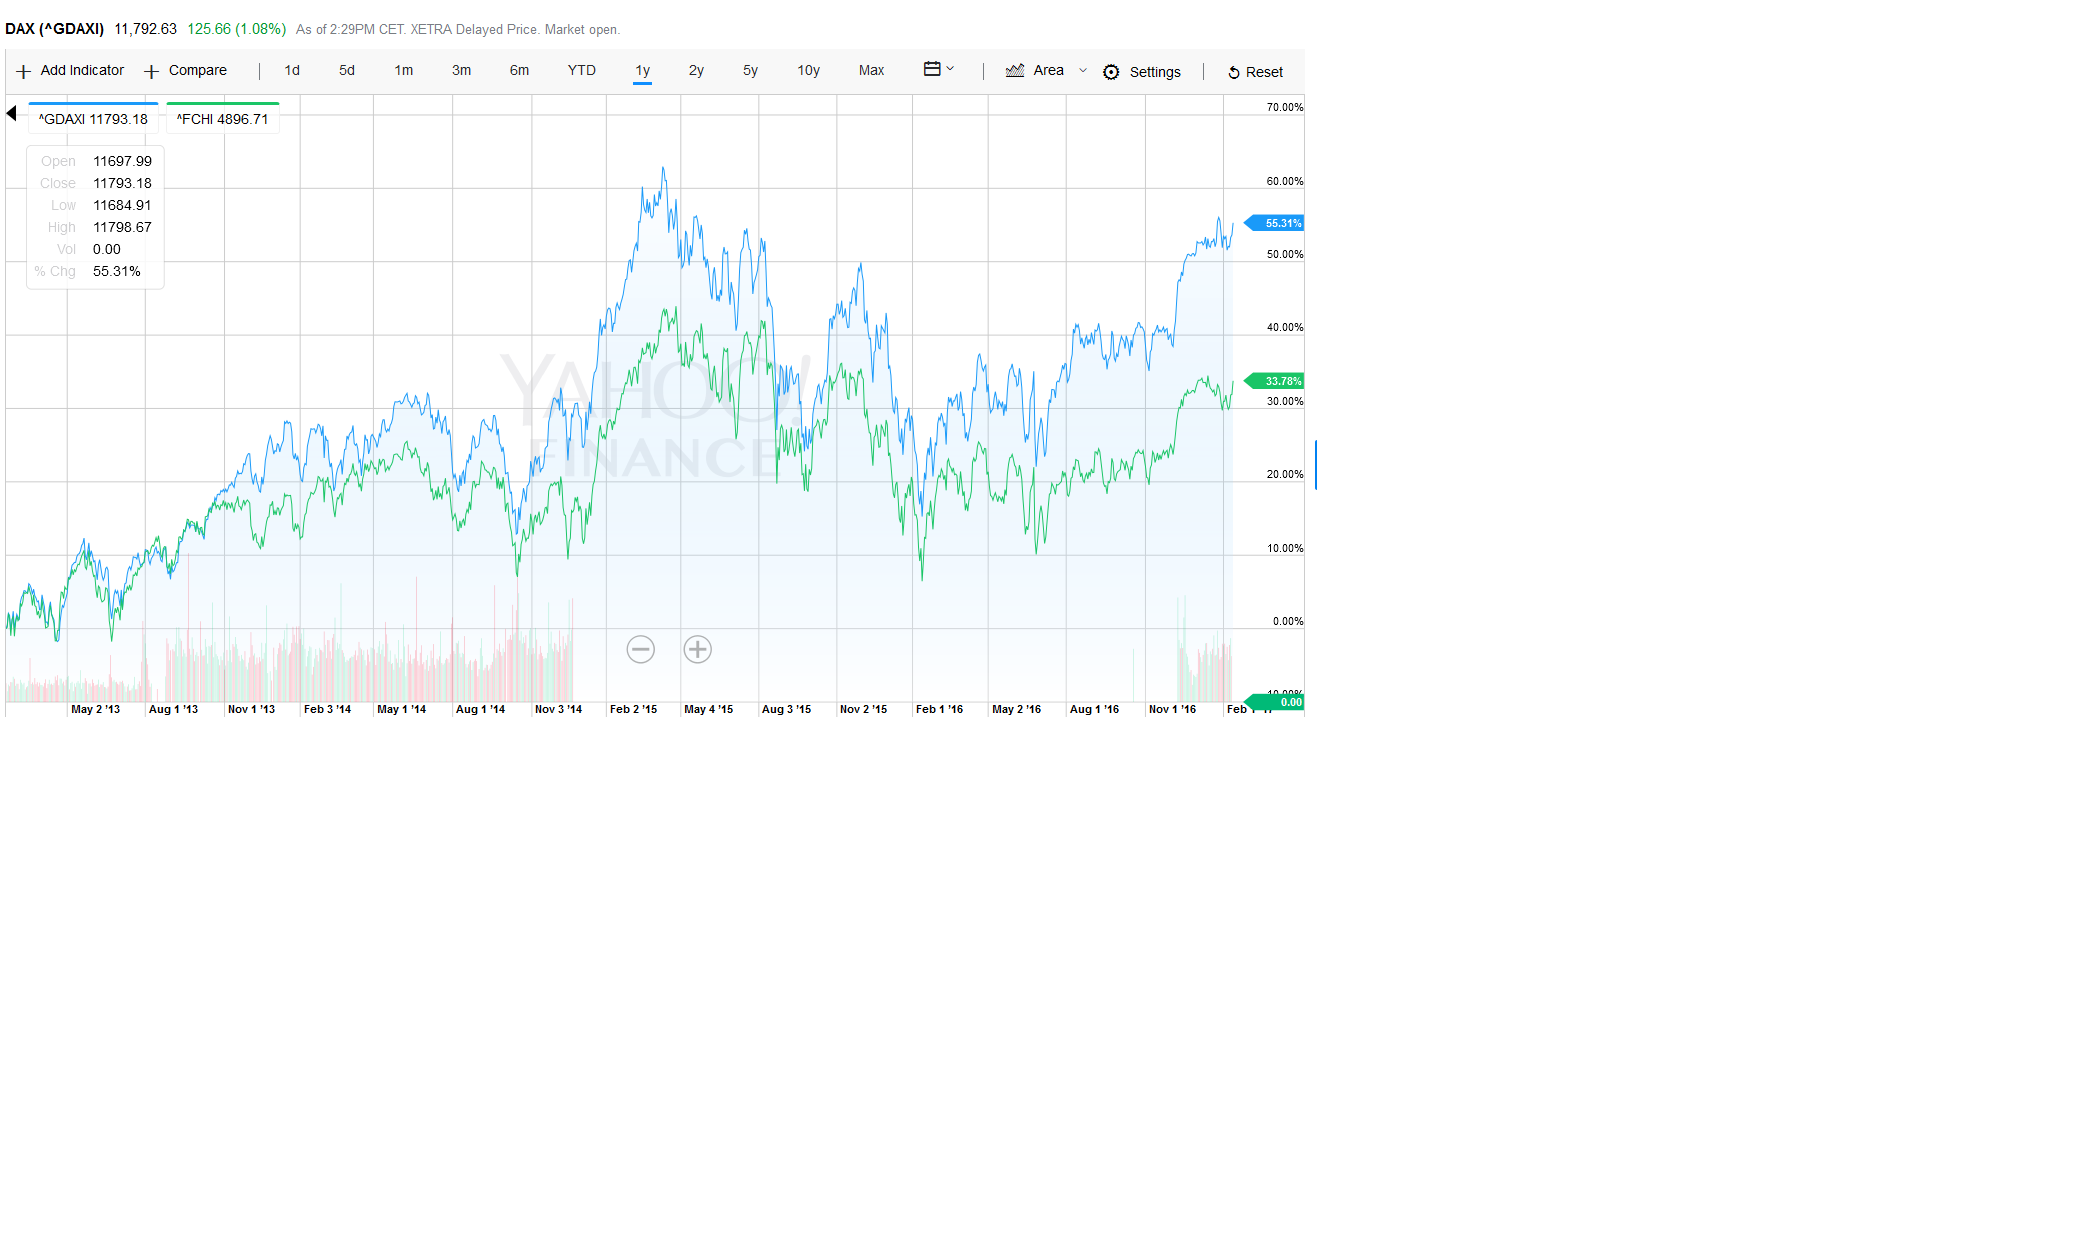
Task: Select the YTD time range
Action: point(581,70)
